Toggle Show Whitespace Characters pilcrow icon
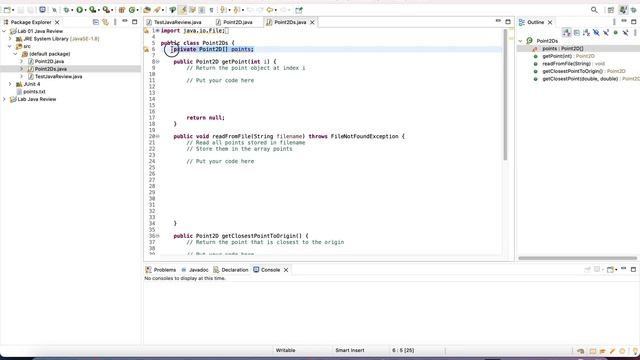Viewport: 640px width, 360px height. tap(211, 10)
